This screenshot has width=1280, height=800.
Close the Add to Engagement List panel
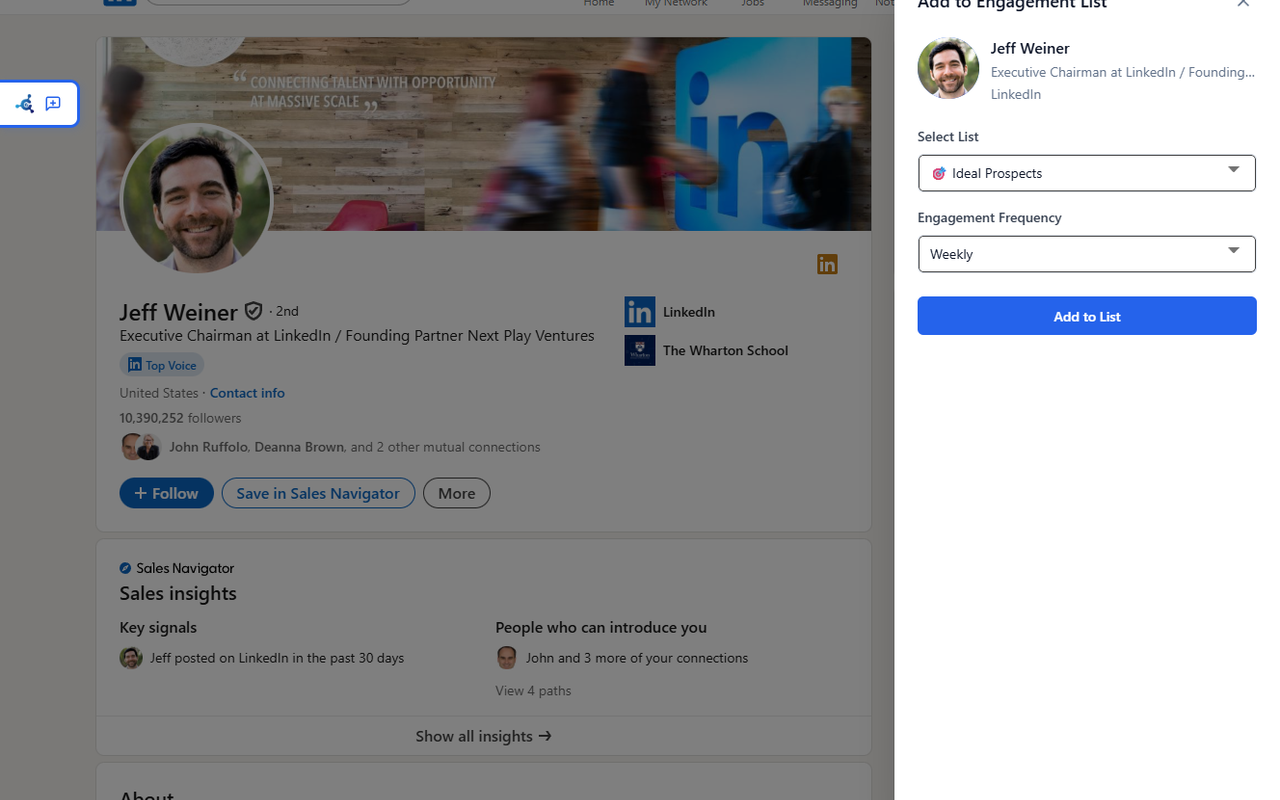coord(1243,4)
